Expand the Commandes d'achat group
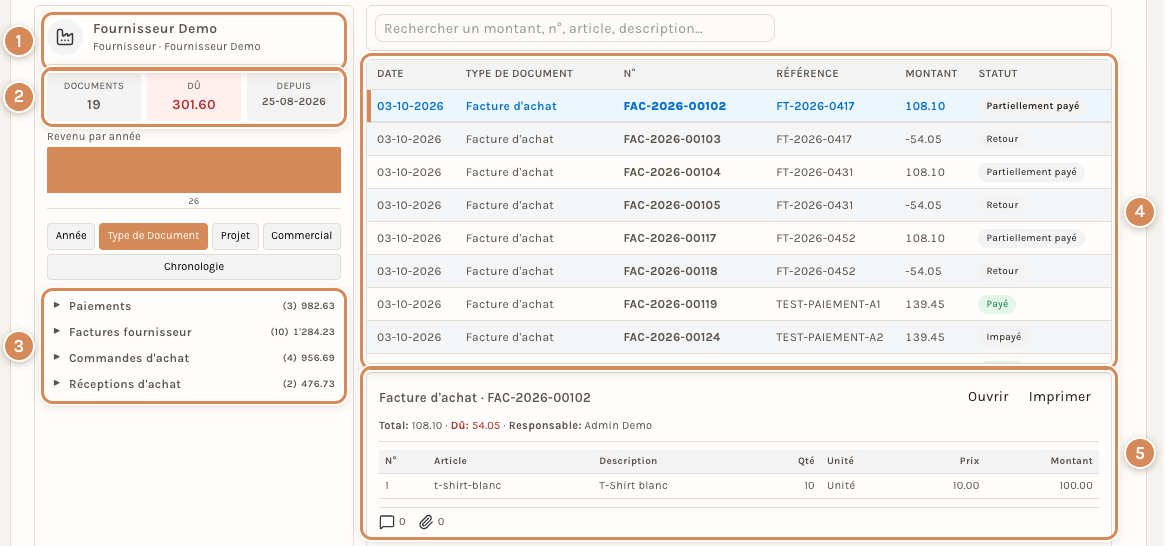The image size is (1166, 546). click(x=194, y=358)
